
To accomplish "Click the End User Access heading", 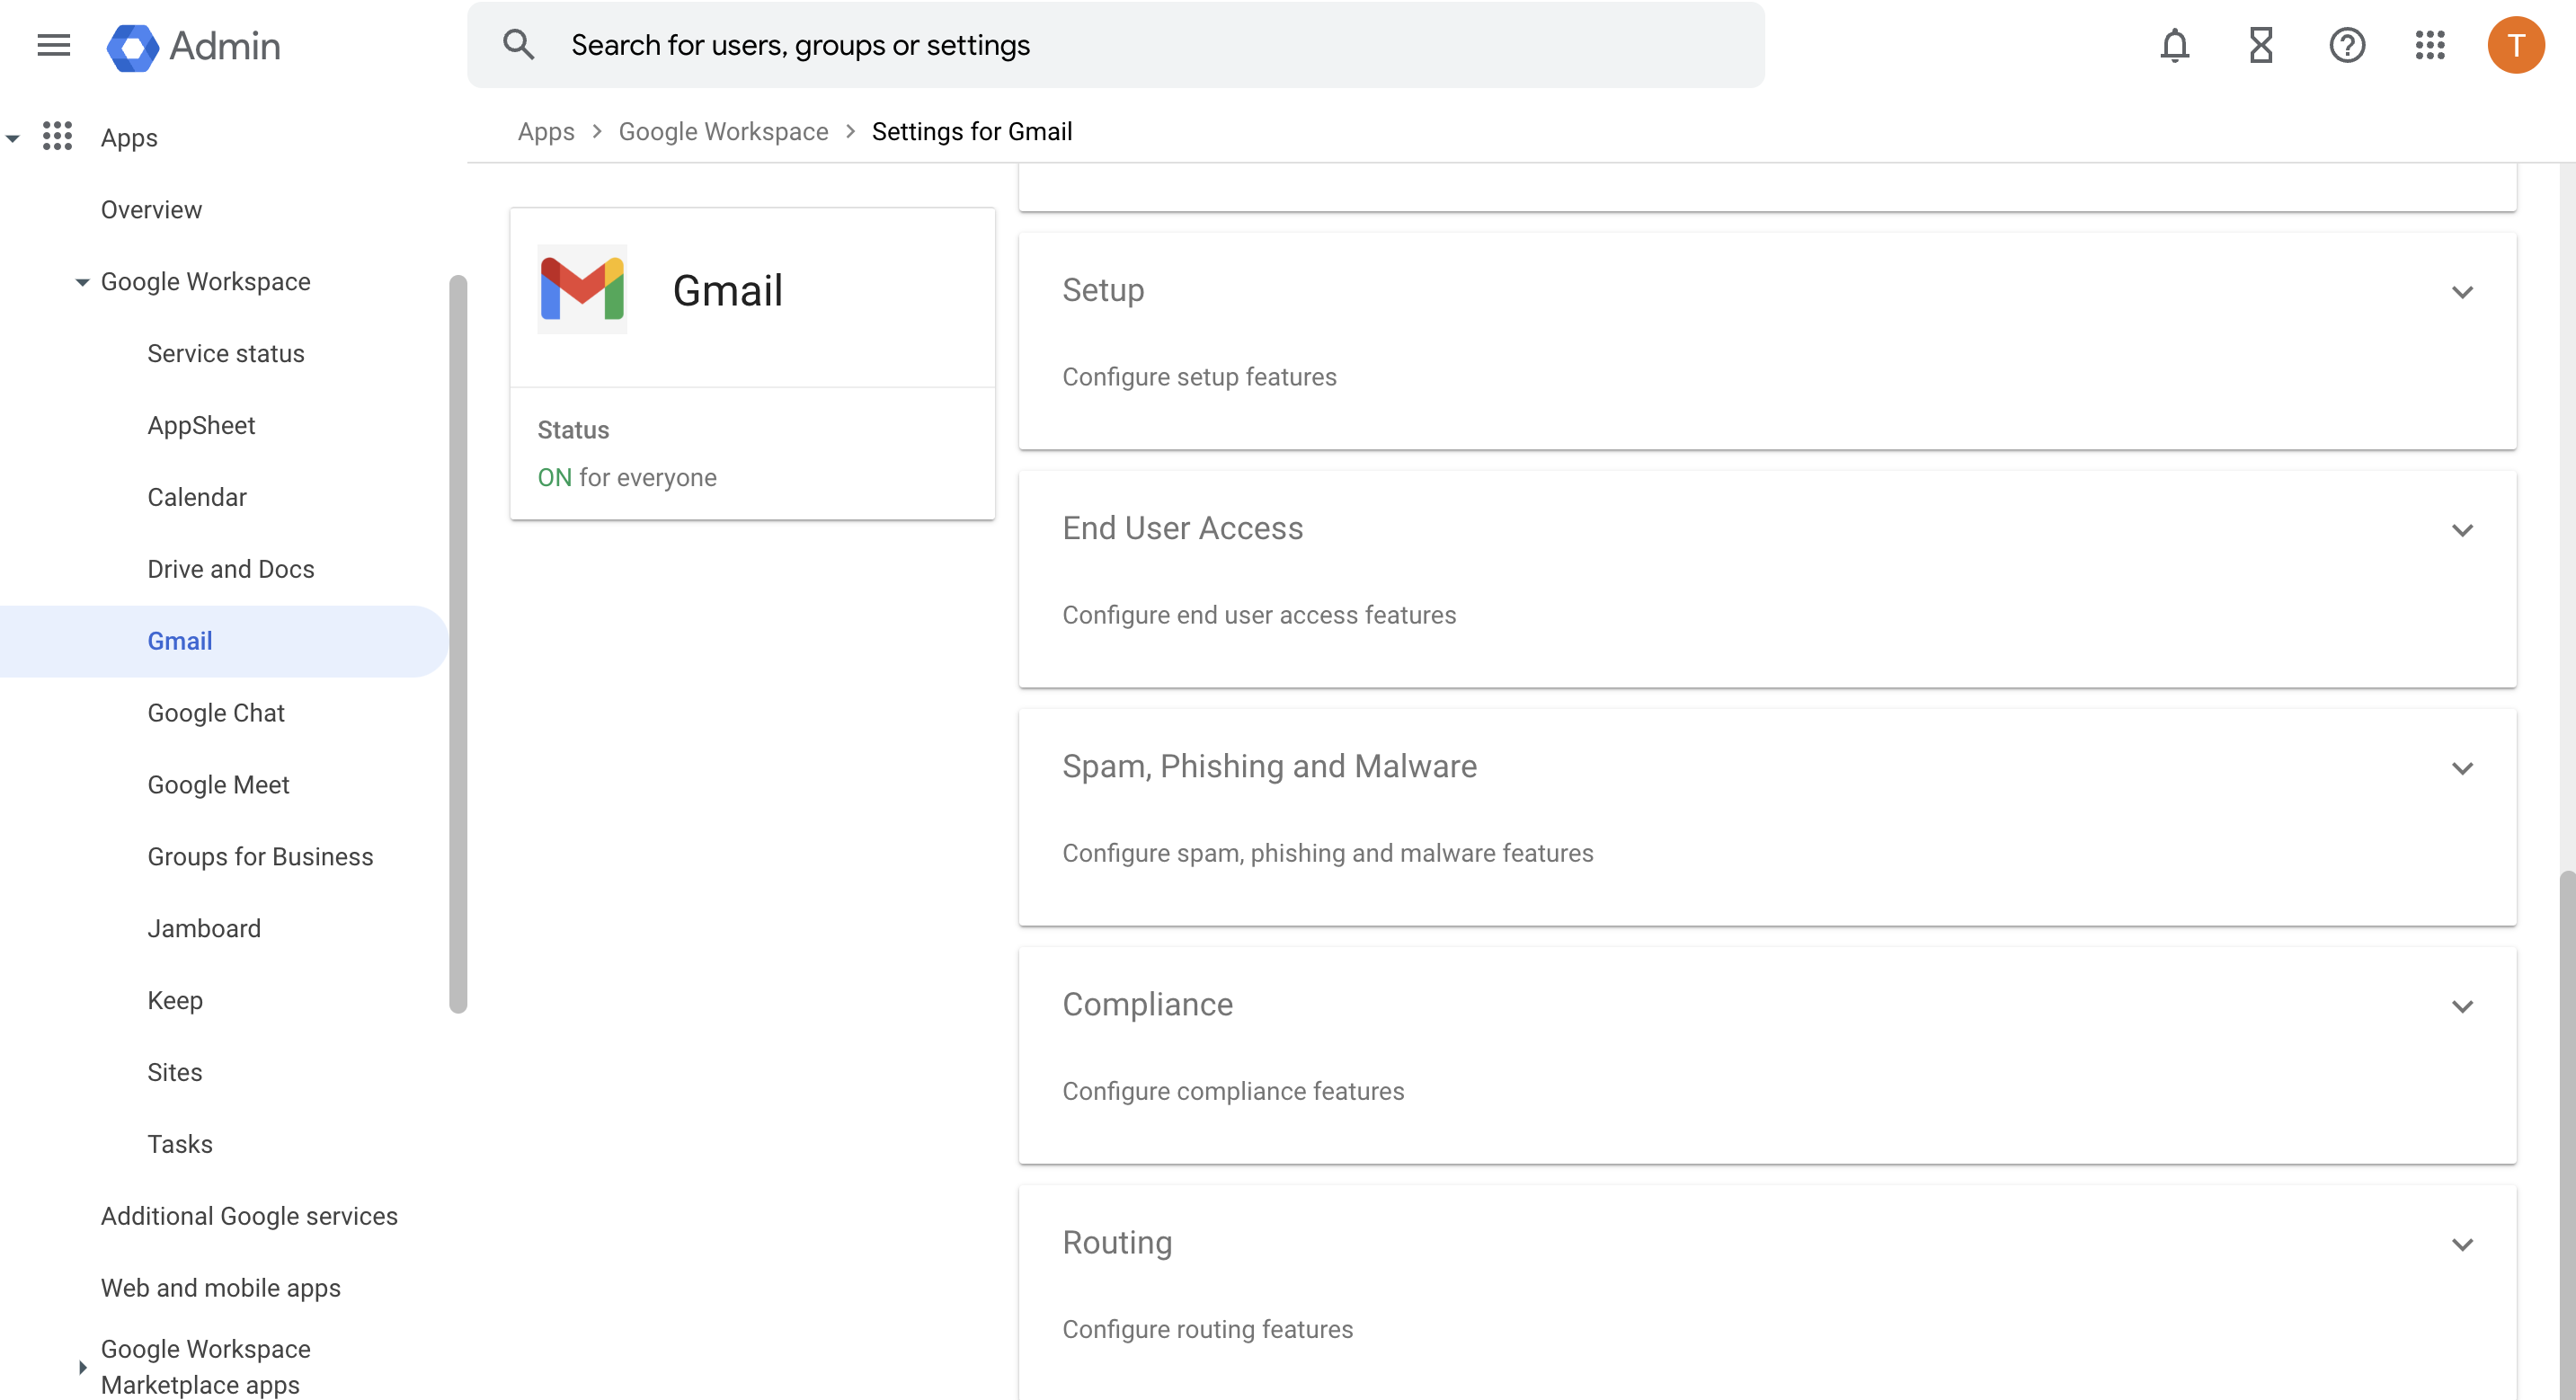I will [1183, 528].
